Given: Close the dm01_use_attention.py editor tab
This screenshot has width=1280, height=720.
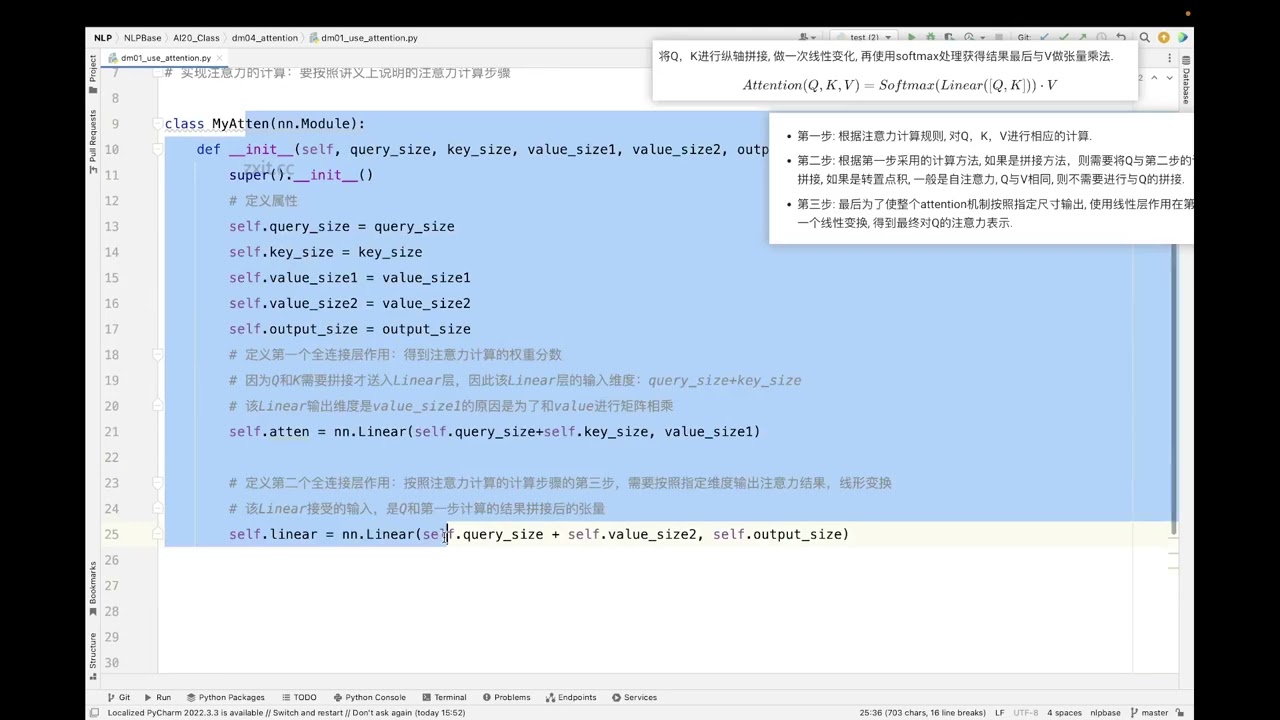Looking at the screenshot, I should (x=219, y=58).
